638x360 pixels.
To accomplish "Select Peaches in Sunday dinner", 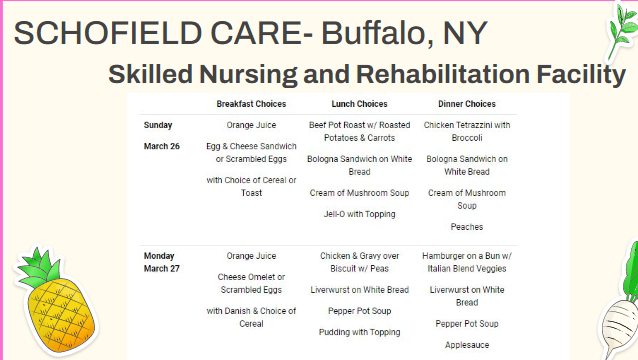I will click(x=467, y=227).
